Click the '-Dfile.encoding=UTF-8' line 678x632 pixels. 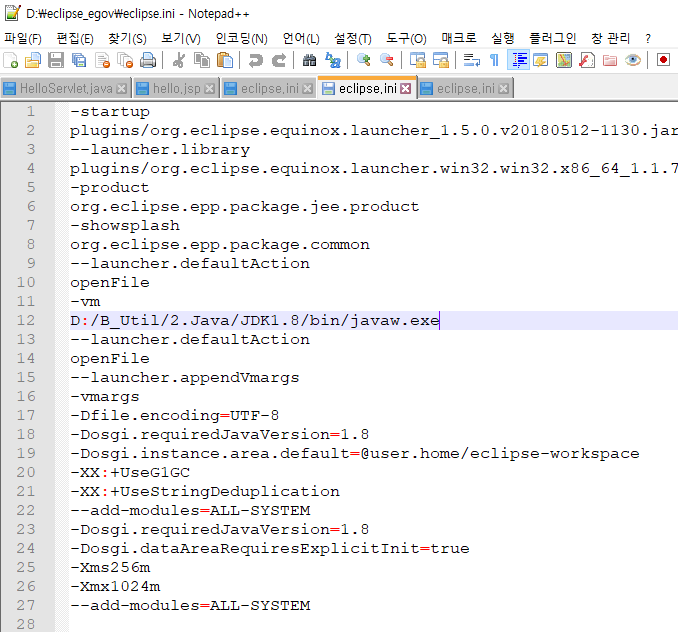(175, 416)
